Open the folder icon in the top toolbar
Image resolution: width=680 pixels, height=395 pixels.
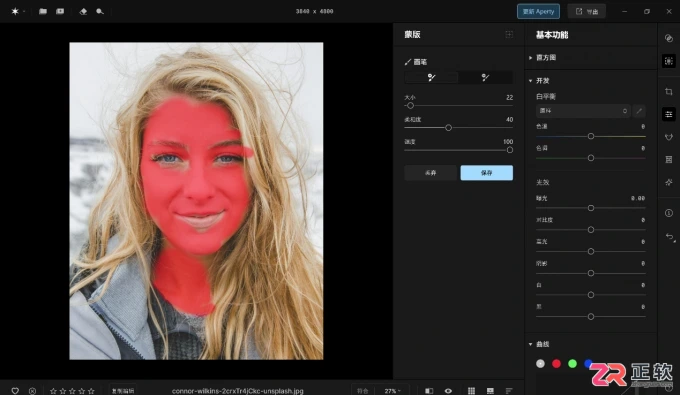pos(42,11)
